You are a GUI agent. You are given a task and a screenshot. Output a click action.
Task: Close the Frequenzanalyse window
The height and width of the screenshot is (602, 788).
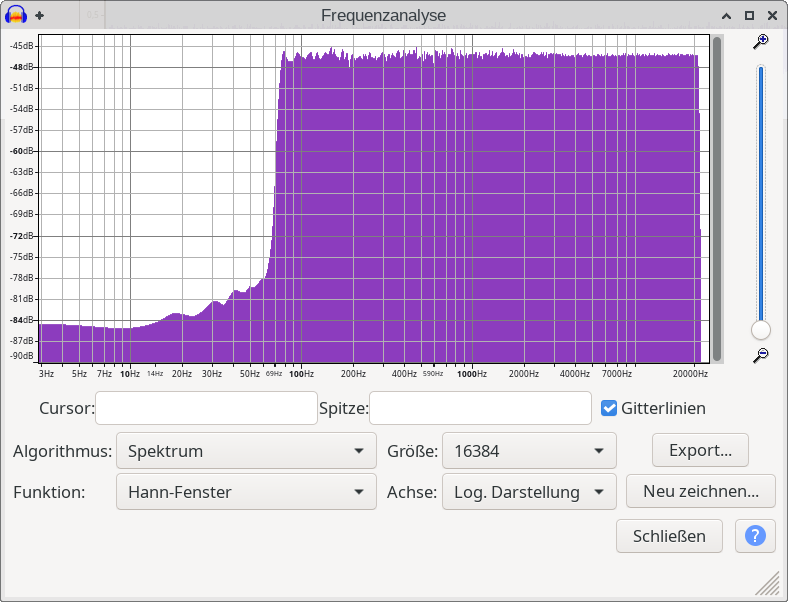tap(771, 15)
